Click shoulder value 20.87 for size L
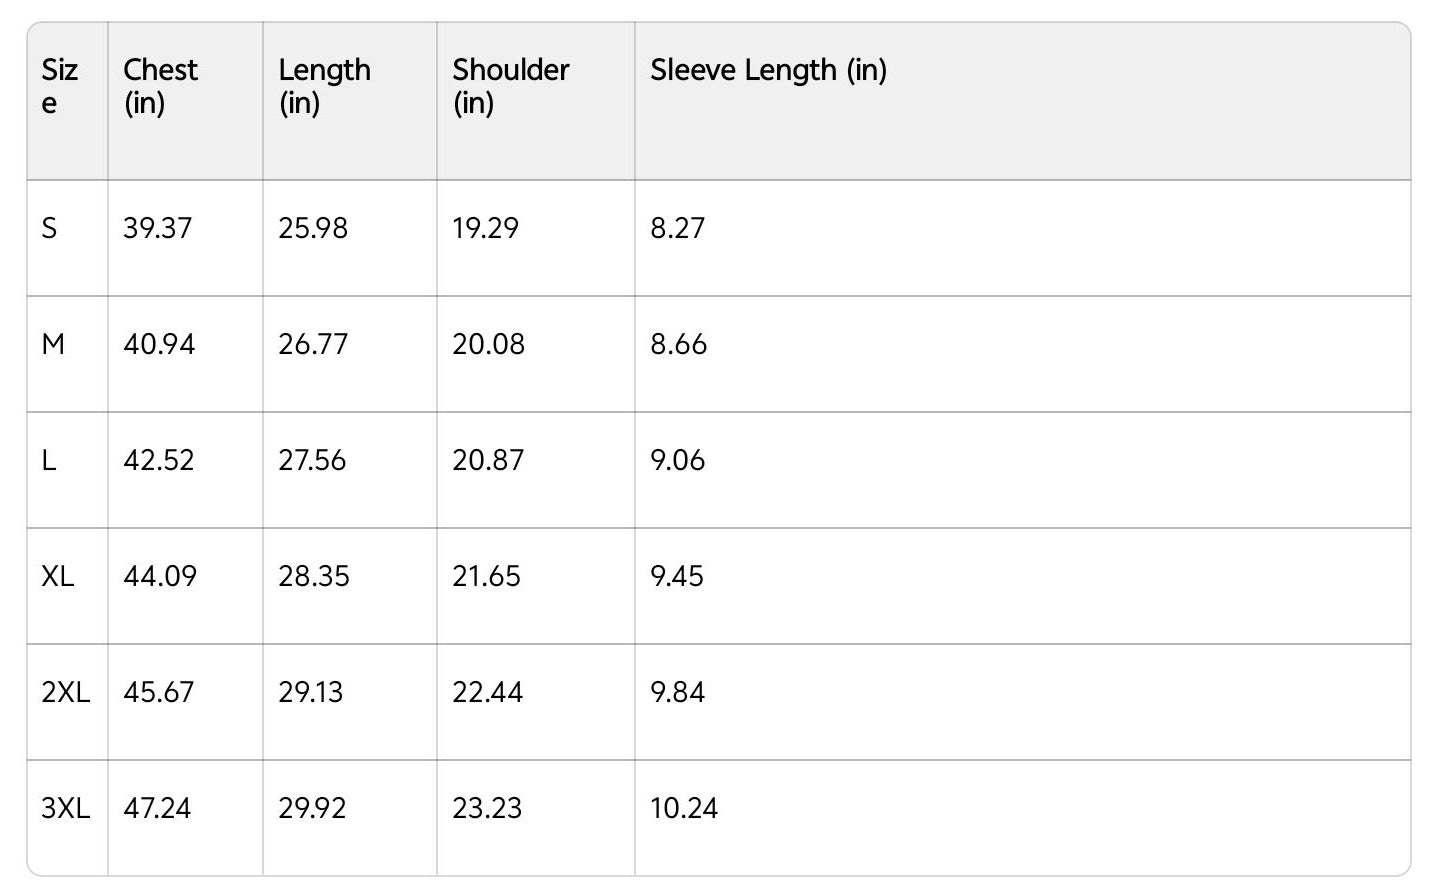This screenshot has height=889, width=1444. (x=488, y=460)
